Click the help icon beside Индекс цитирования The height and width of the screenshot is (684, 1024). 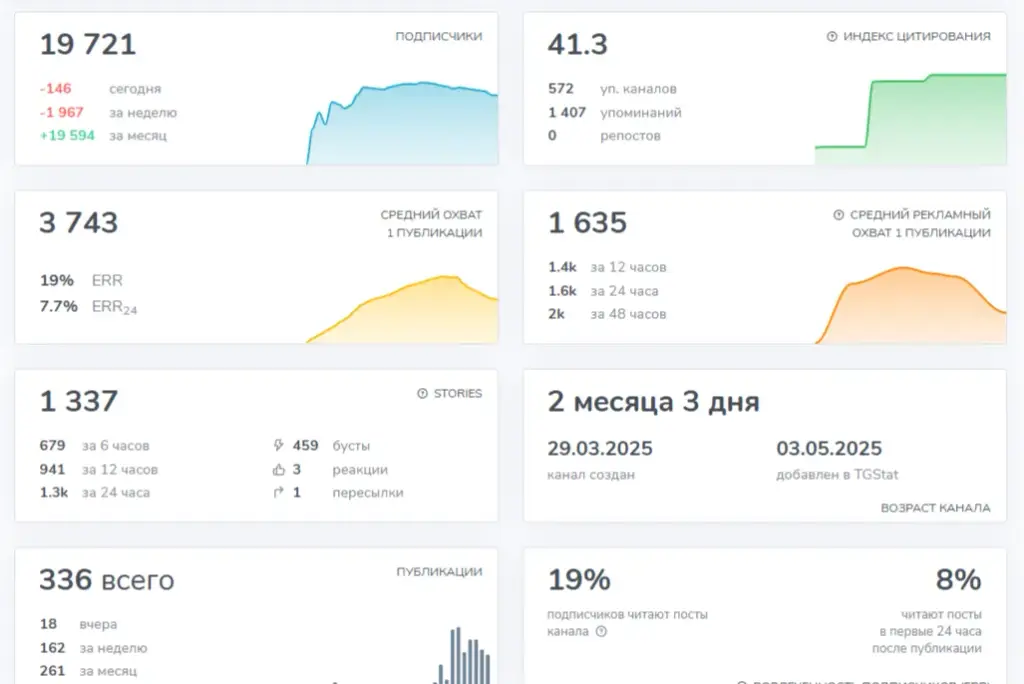832,37
